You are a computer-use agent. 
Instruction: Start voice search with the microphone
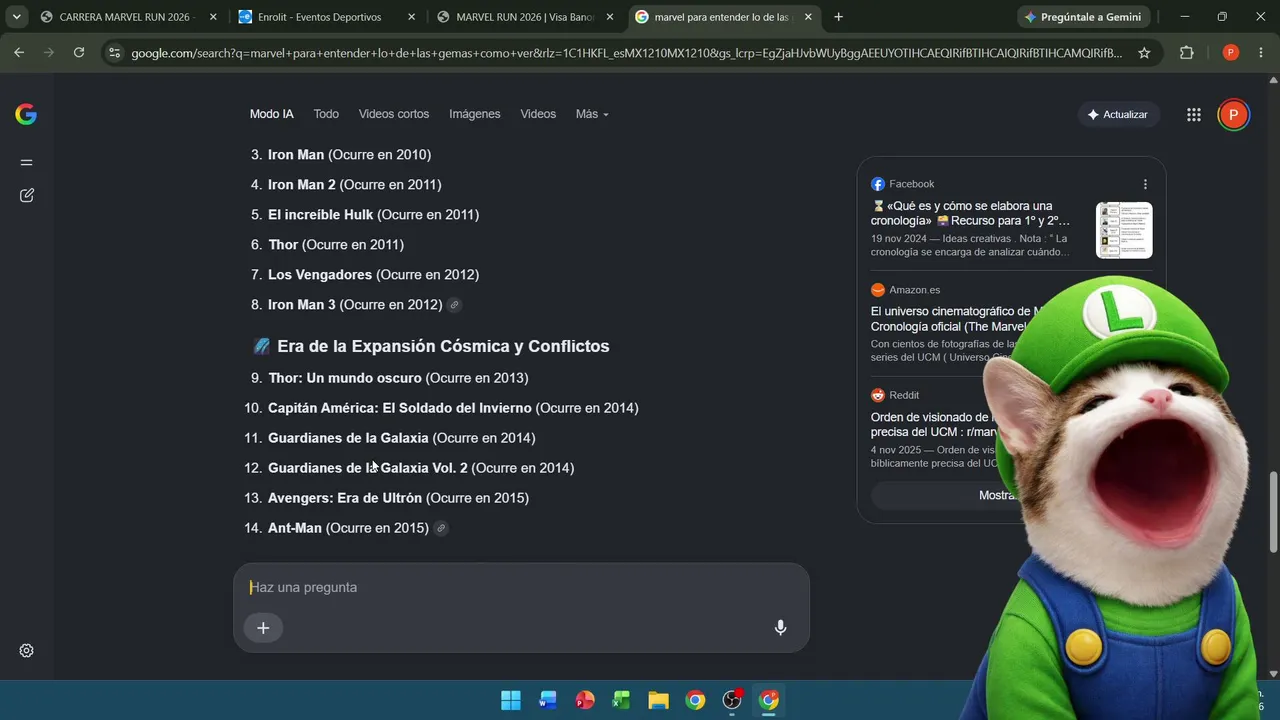point(780,628)
